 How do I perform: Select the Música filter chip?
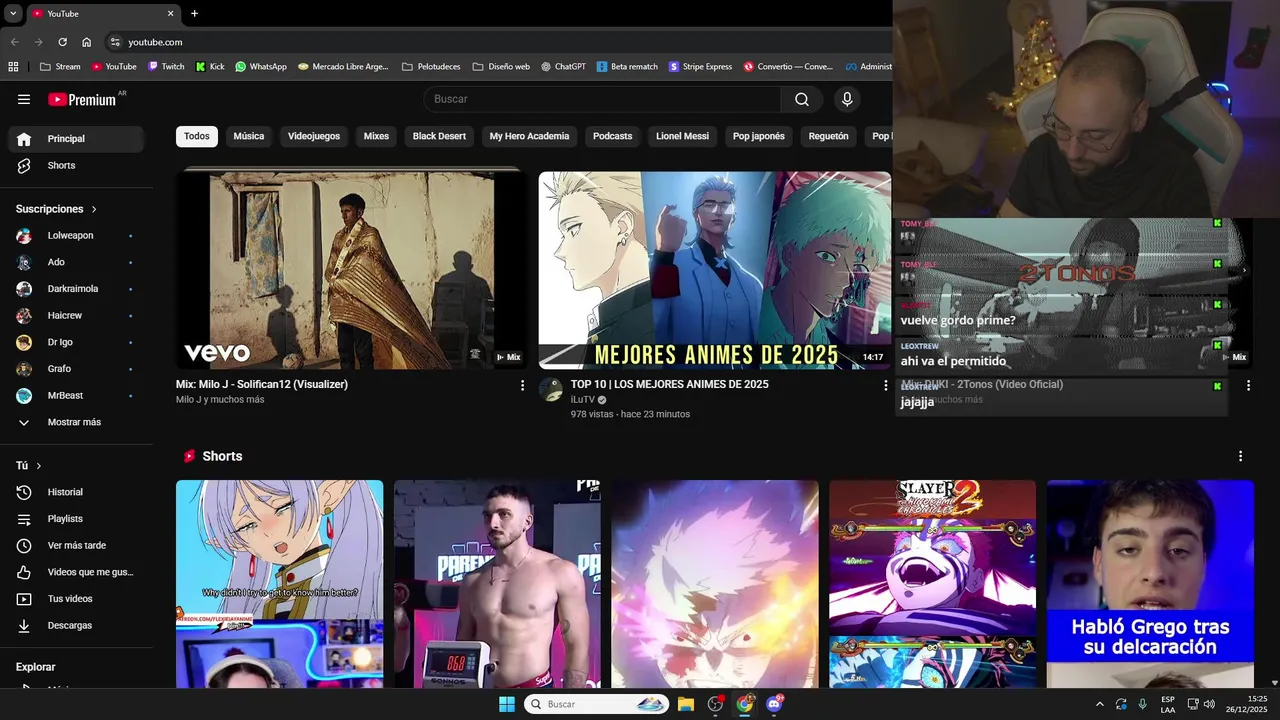249,136
